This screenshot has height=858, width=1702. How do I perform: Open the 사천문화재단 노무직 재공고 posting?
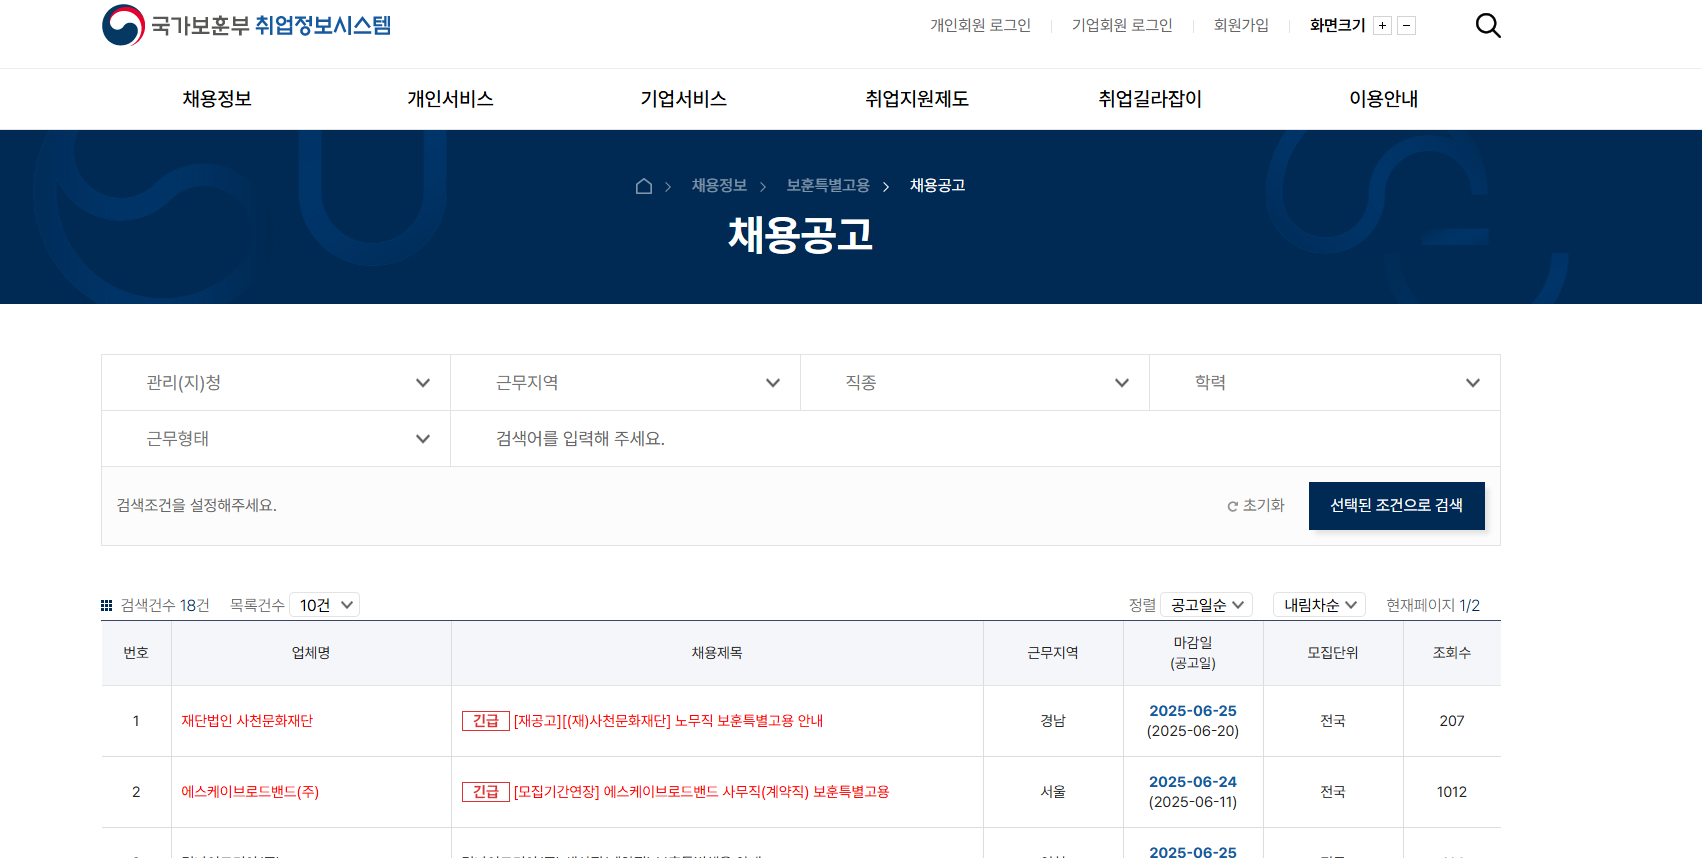[668, 721]
